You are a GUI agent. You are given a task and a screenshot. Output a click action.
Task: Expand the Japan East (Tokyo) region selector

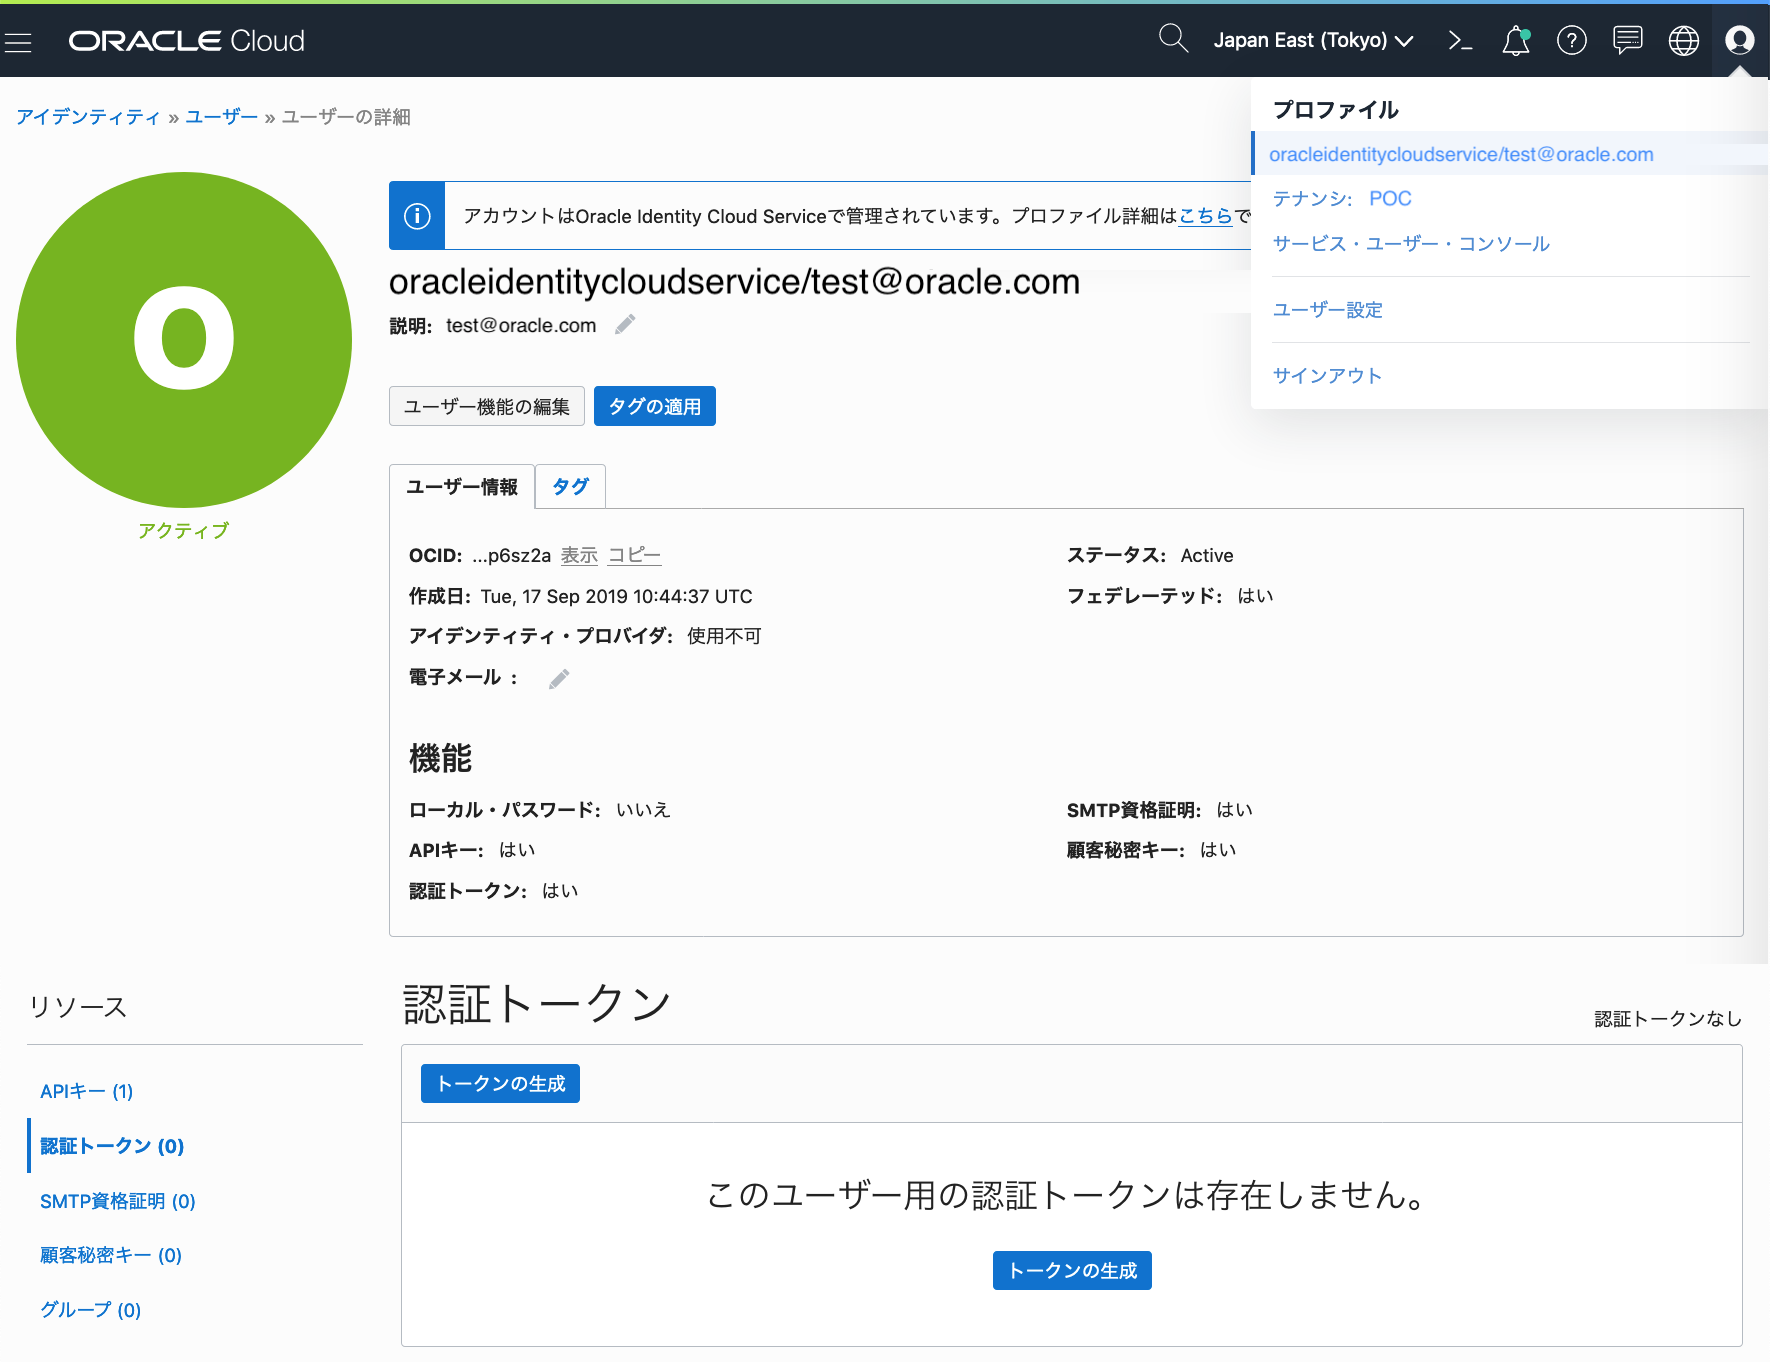pos(1313,41)
